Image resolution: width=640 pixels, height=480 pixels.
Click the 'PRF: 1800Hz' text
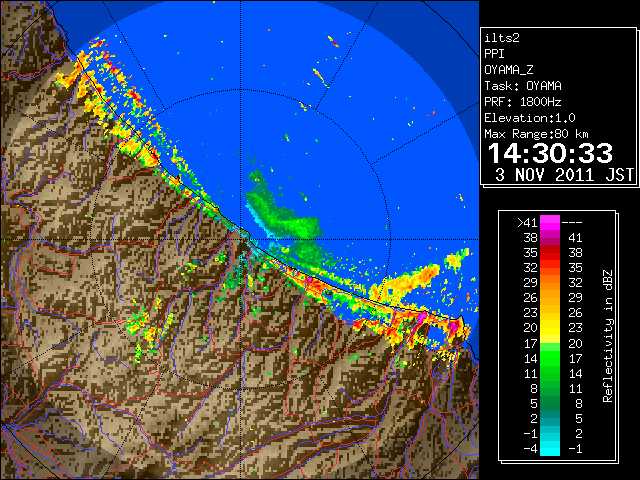click(523, 102)
